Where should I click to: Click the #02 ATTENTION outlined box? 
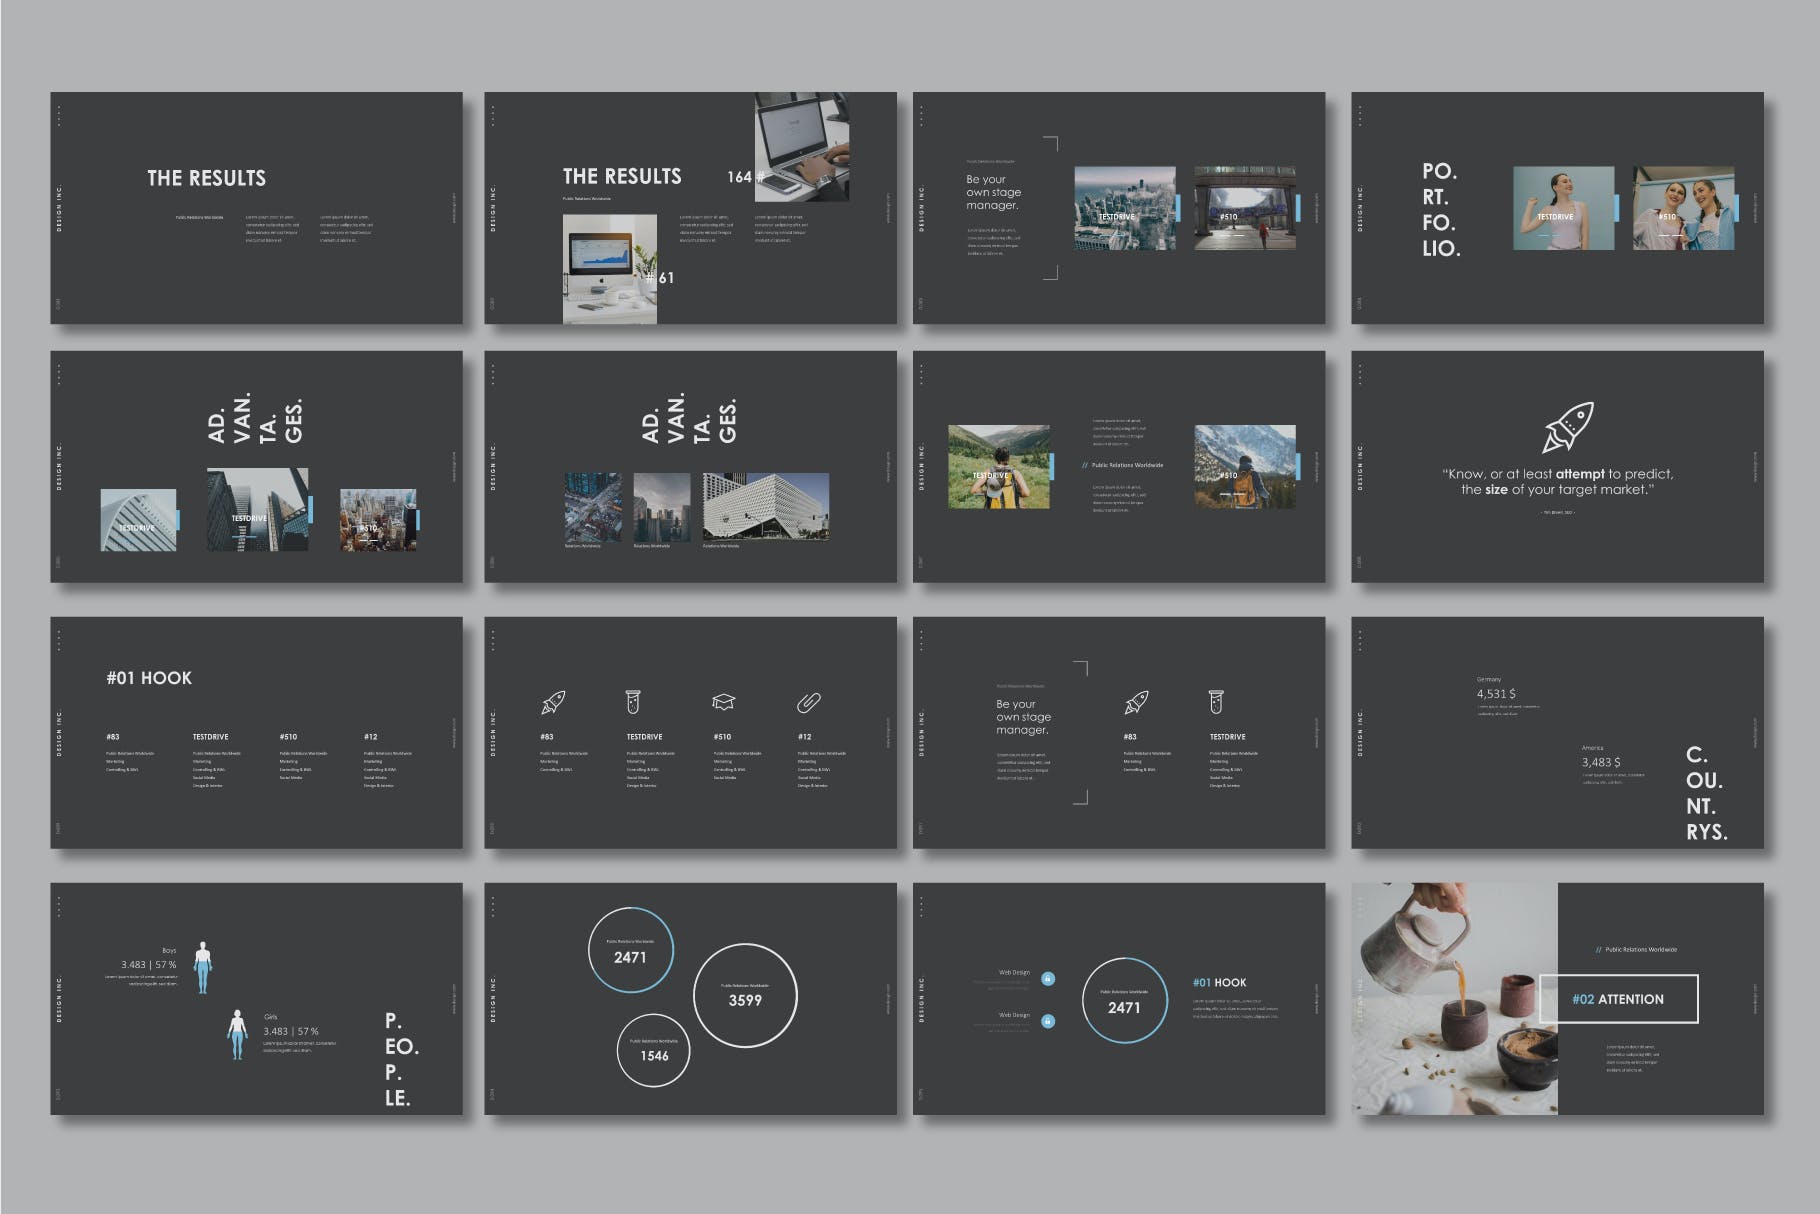[1618, 999]
